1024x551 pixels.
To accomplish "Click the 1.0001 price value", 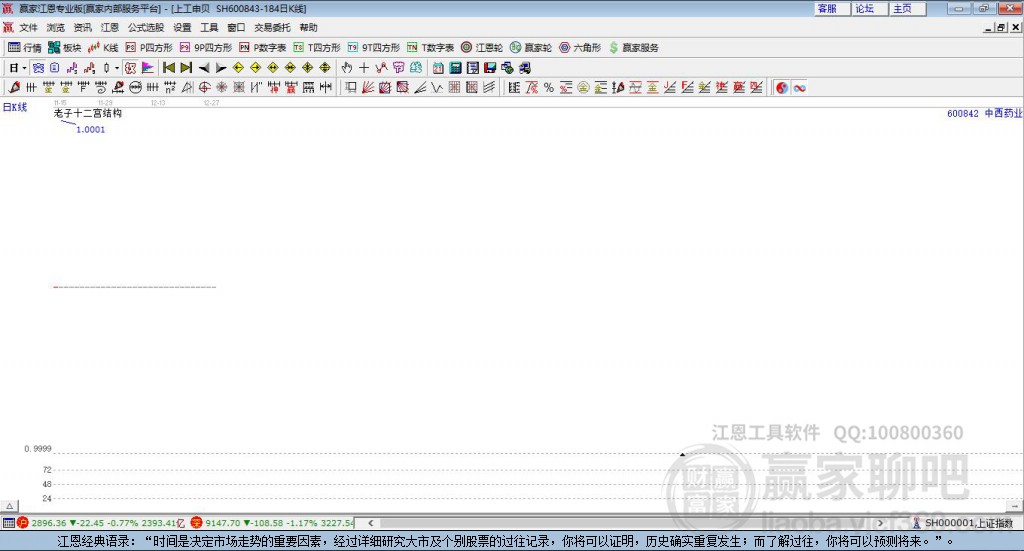I will click(x=90, y=129).
